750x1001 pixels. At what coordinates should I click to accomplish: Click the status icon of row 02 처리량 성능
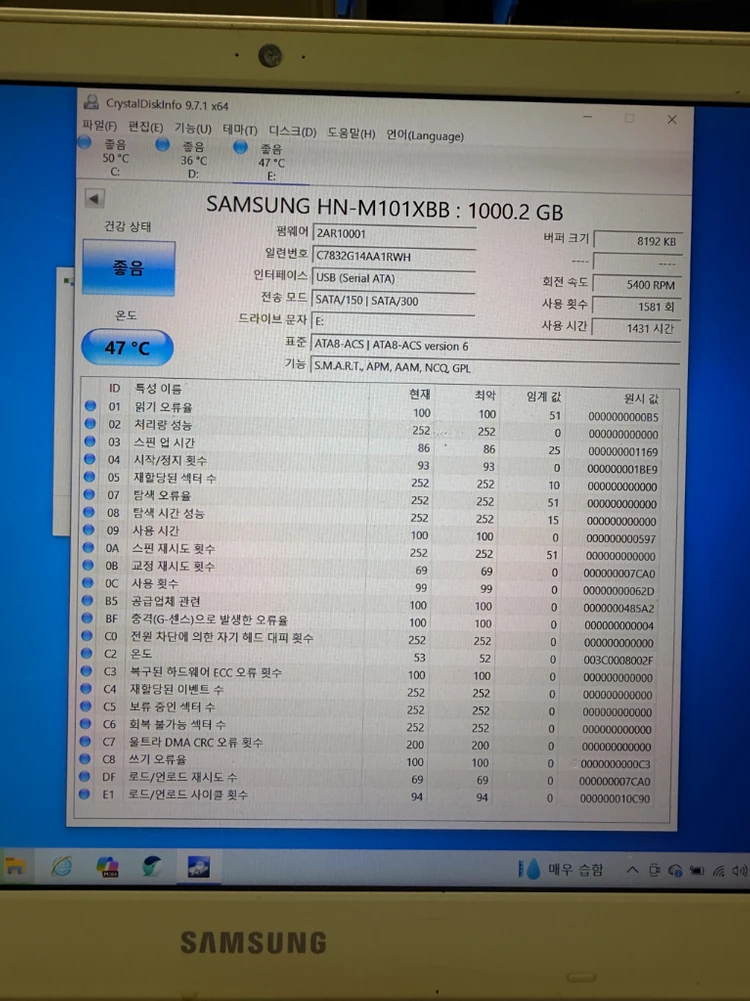pos(90,423)
